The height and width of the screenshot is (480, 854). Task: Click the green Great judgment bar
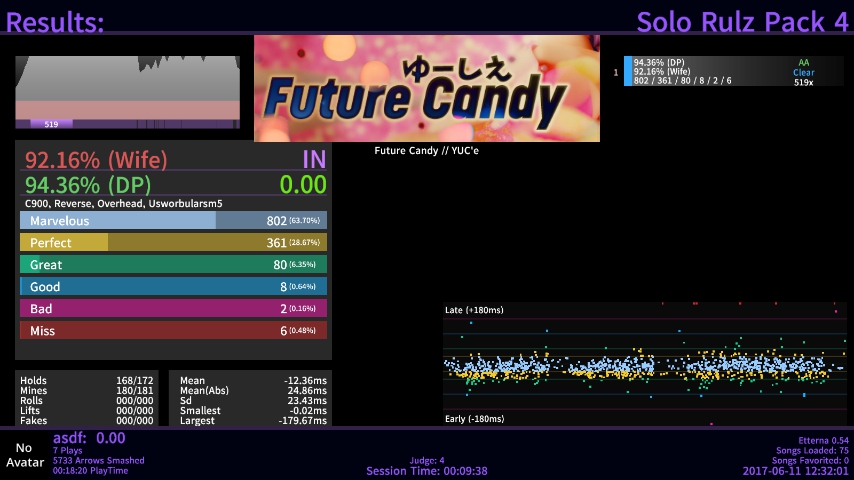(x=173, y=265)
